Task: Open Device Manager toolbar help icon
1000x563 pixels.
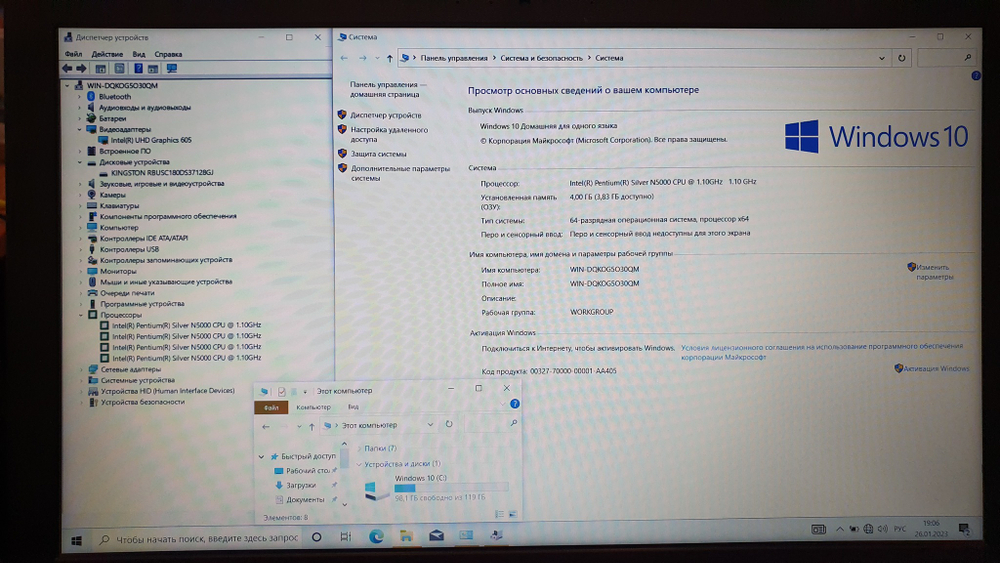Action: tap(138, 68)
